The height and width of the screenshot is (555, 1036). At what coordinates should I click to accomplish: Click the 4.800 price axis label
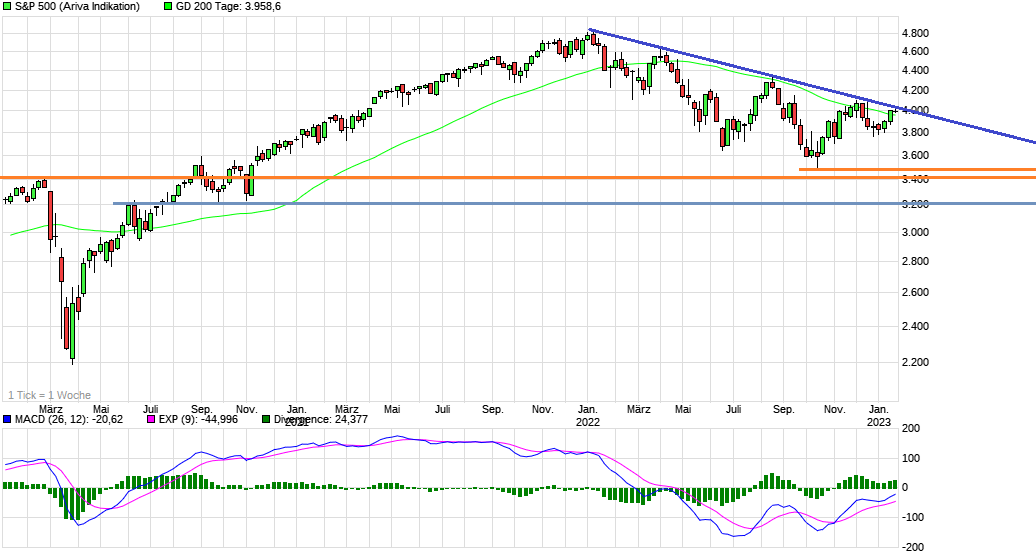[915, 33]
